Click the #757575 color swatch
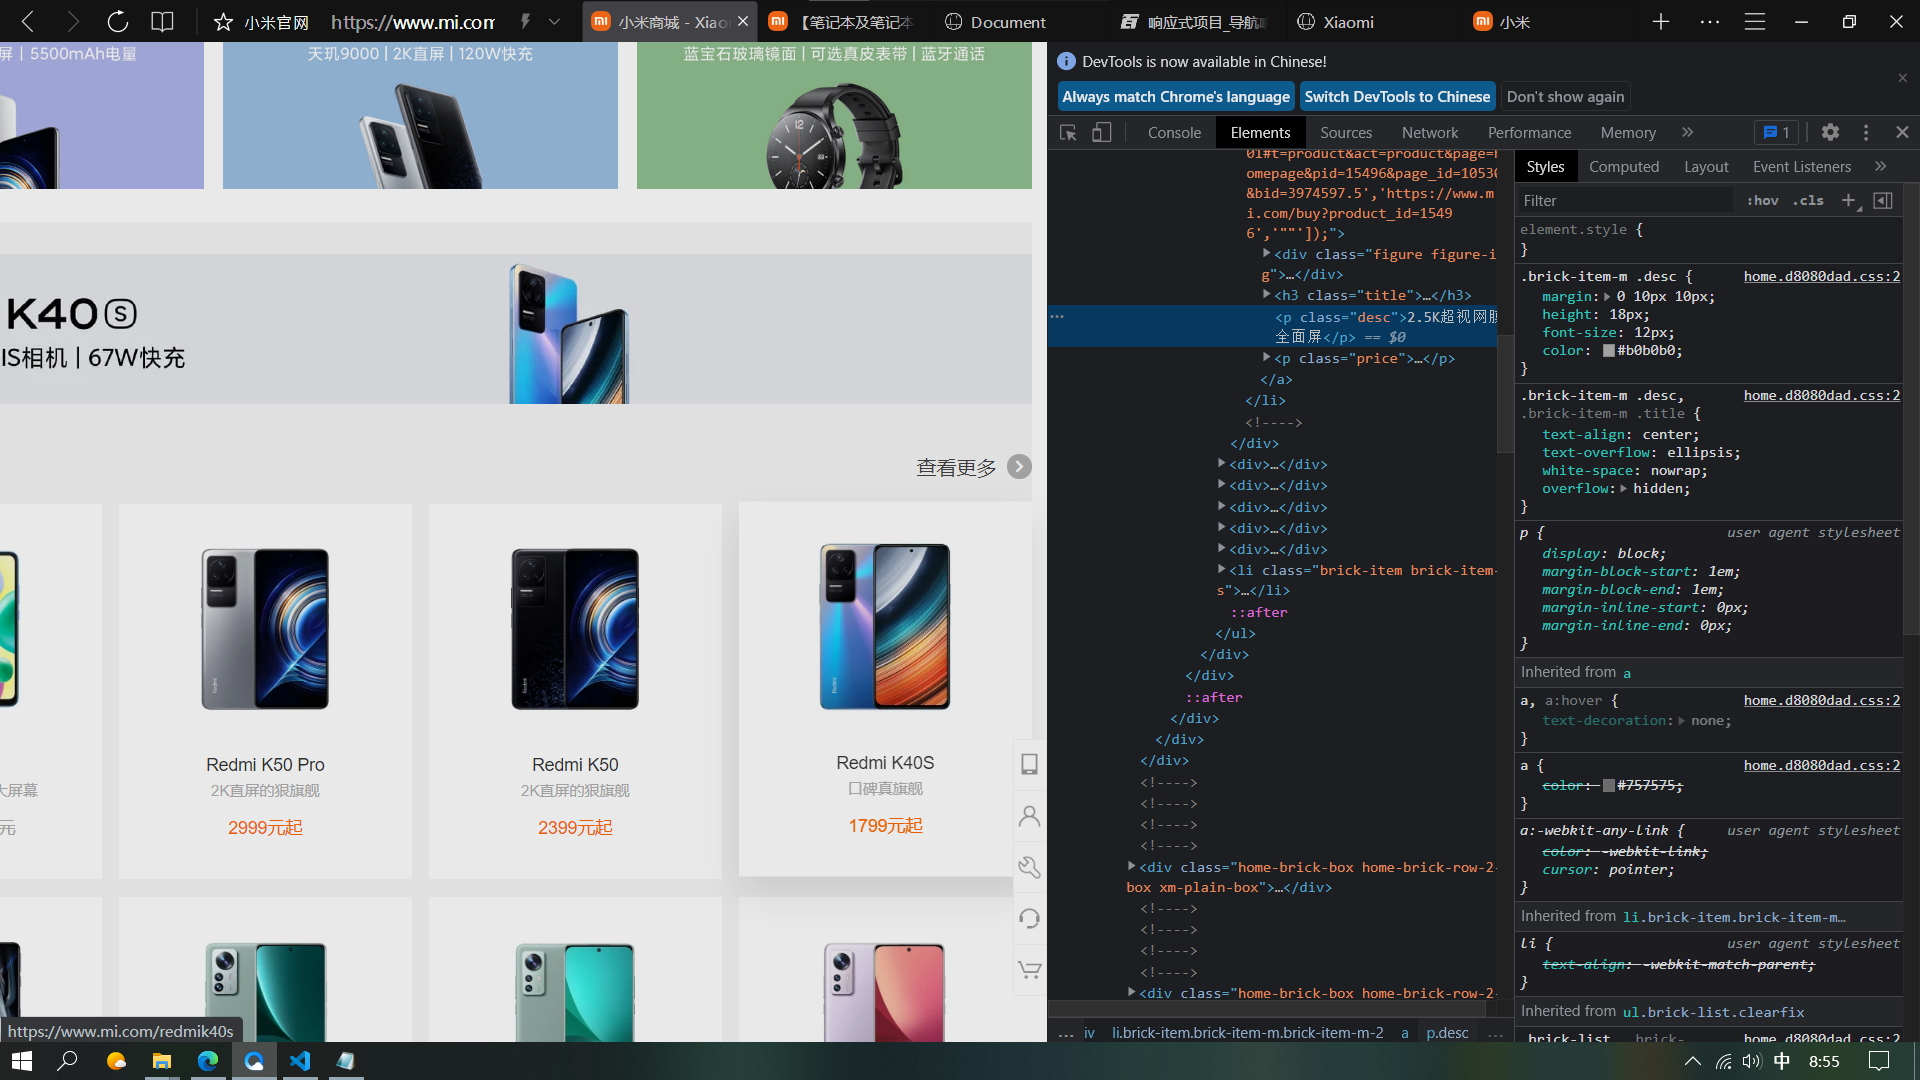Image resolution: width=1920 pixels, height=1080 pixels. (1609, 786)
